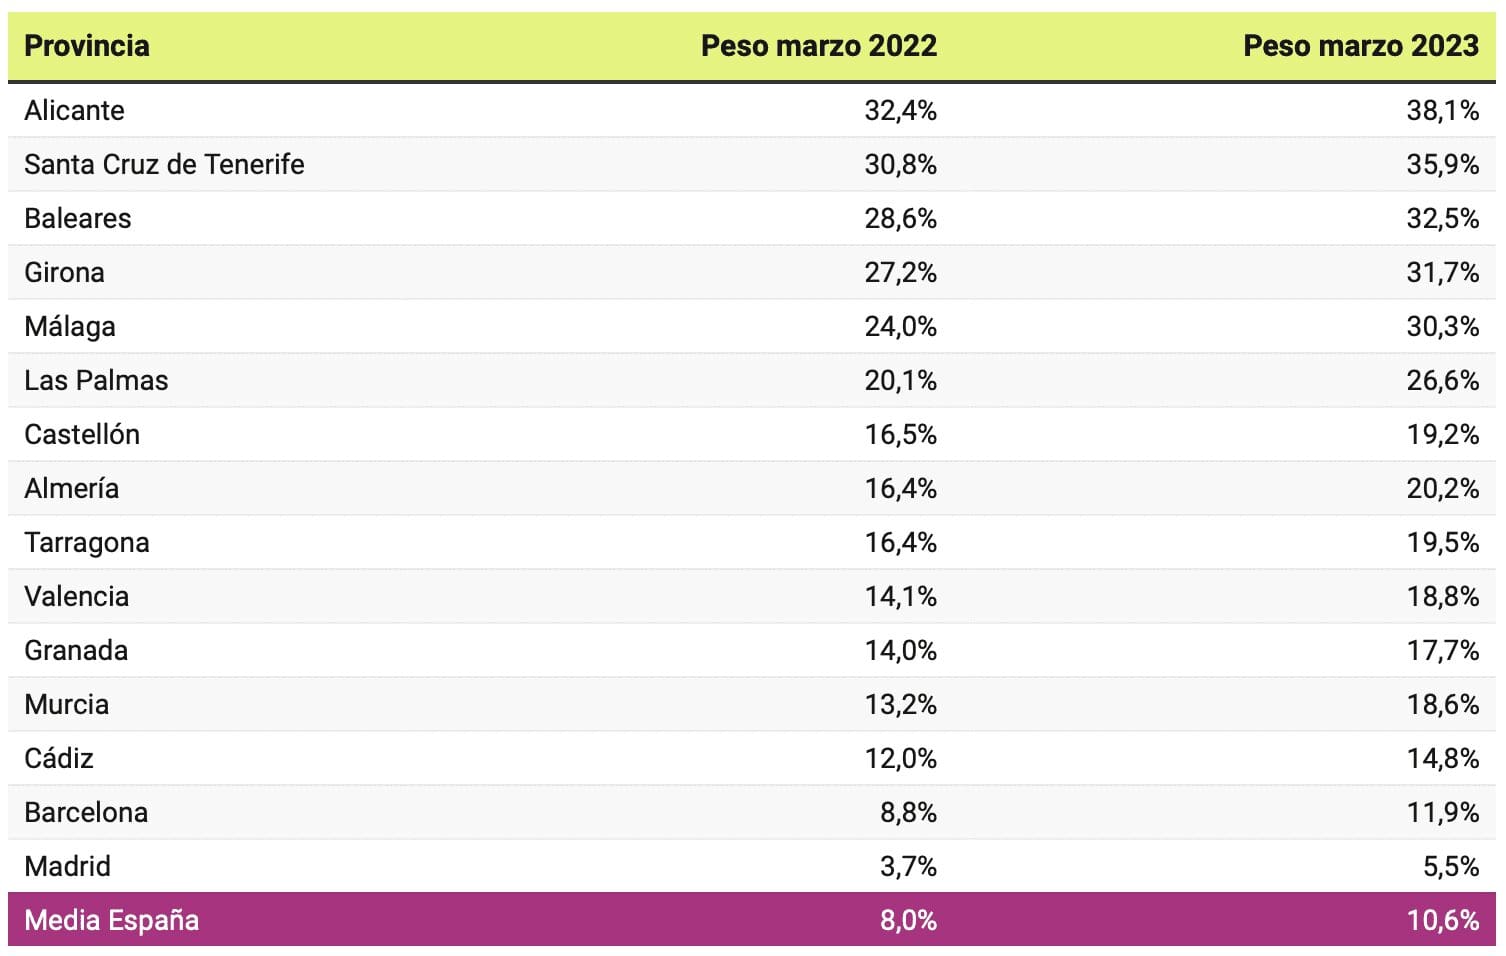The height and width of the screenshot is (956, 1506).
Task: Click Las Palmas 2023 value 26,6%
Action: 1442,380
